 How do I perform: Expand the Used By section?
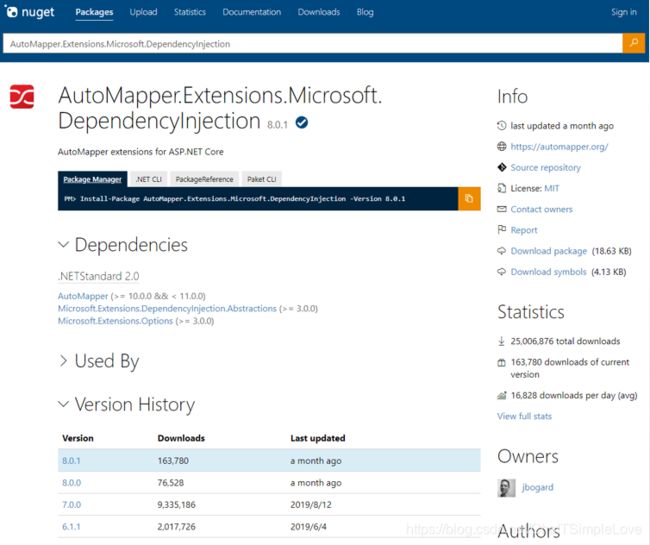tap(63, 361)
